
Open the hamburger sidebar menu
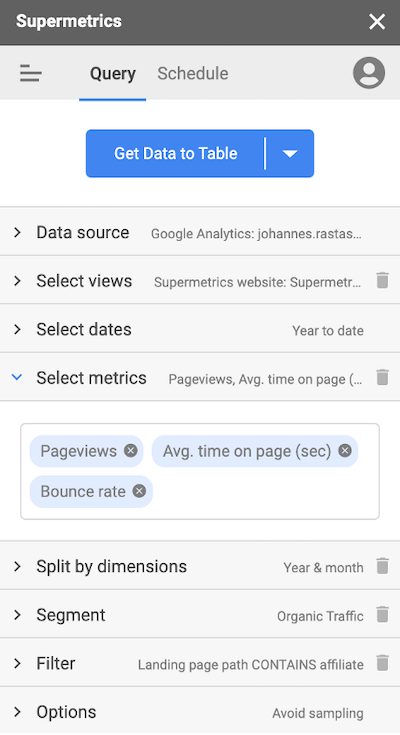click(x=30, y=74)
